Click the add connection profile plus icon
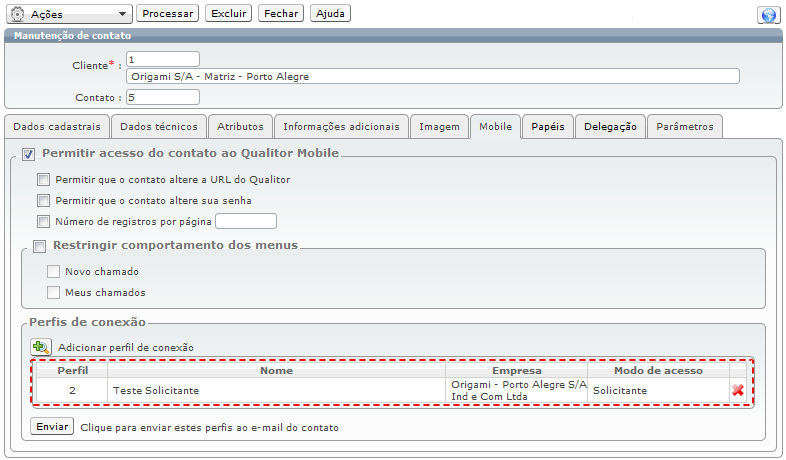This screenshot has height=460, width=786. click(x=41, y=347)
